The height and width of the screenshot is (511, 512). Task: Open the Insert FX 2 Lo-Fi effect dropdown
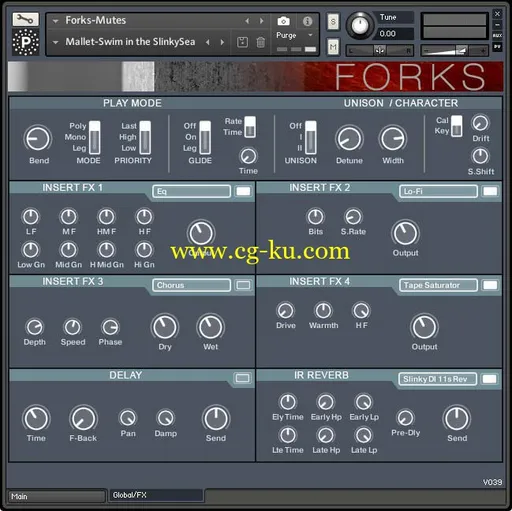[x=438, y=191]
